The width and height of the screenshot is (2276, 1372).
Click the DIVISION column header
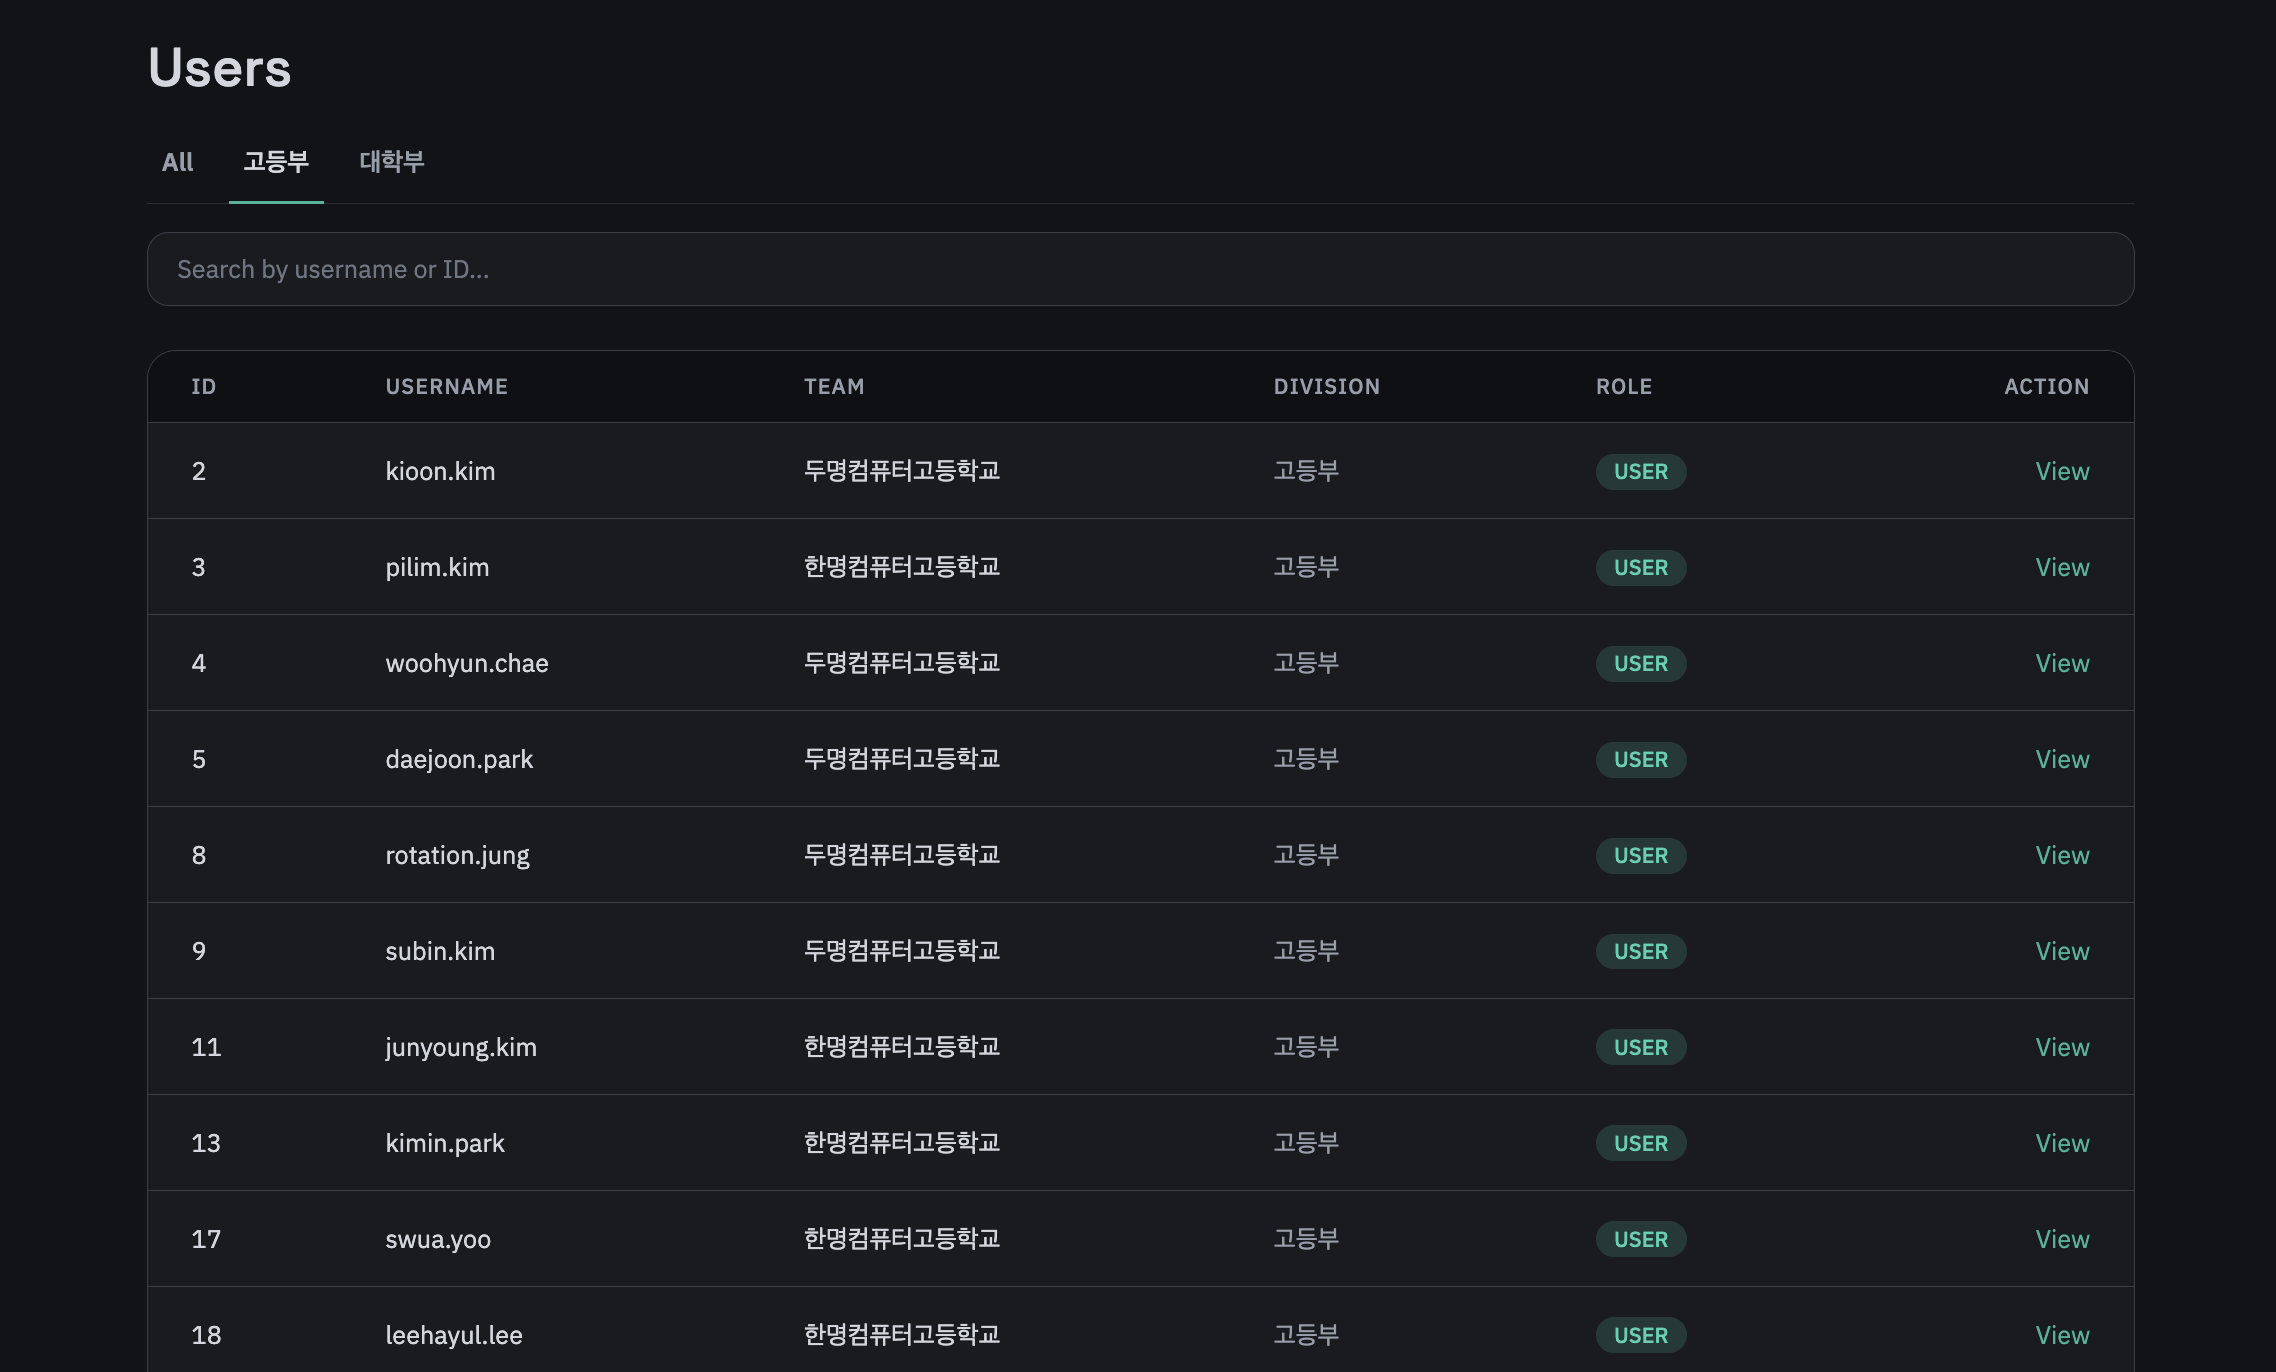click(x=1326, y=387)
